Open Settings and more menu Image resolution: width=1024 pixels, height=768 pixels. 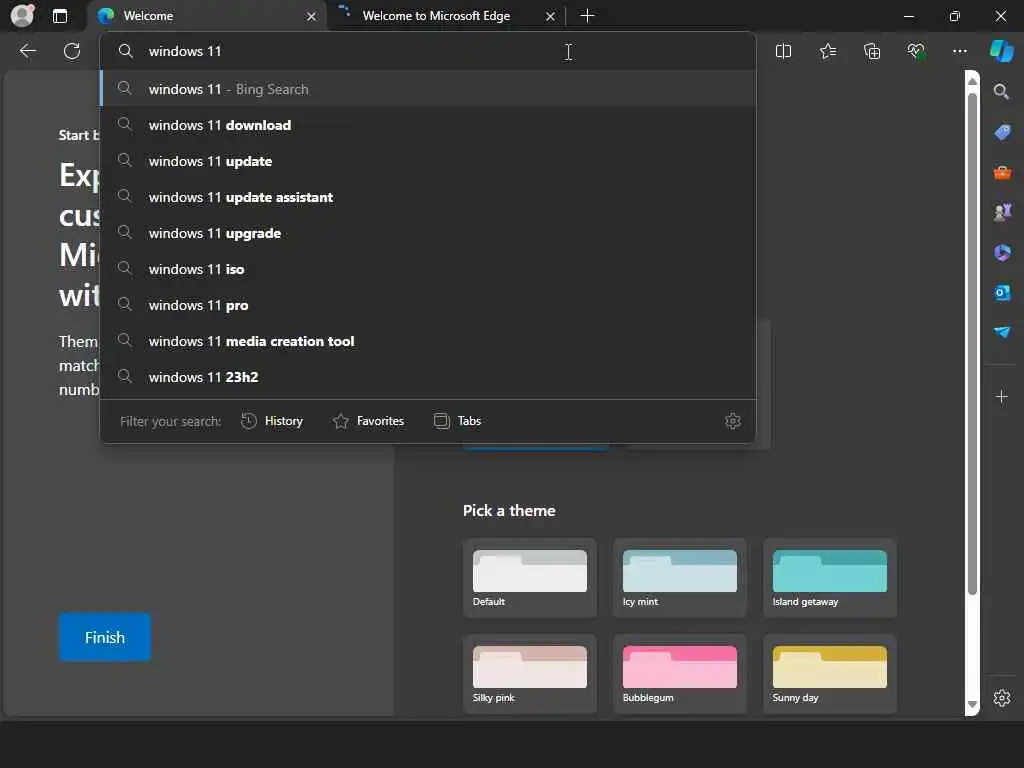click(959, 51)
